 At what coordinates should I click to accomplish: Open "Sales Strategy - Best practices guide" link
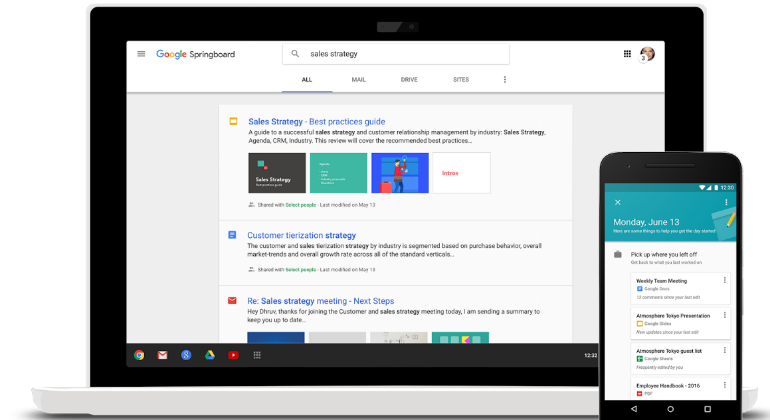click(x=317, y=121)
